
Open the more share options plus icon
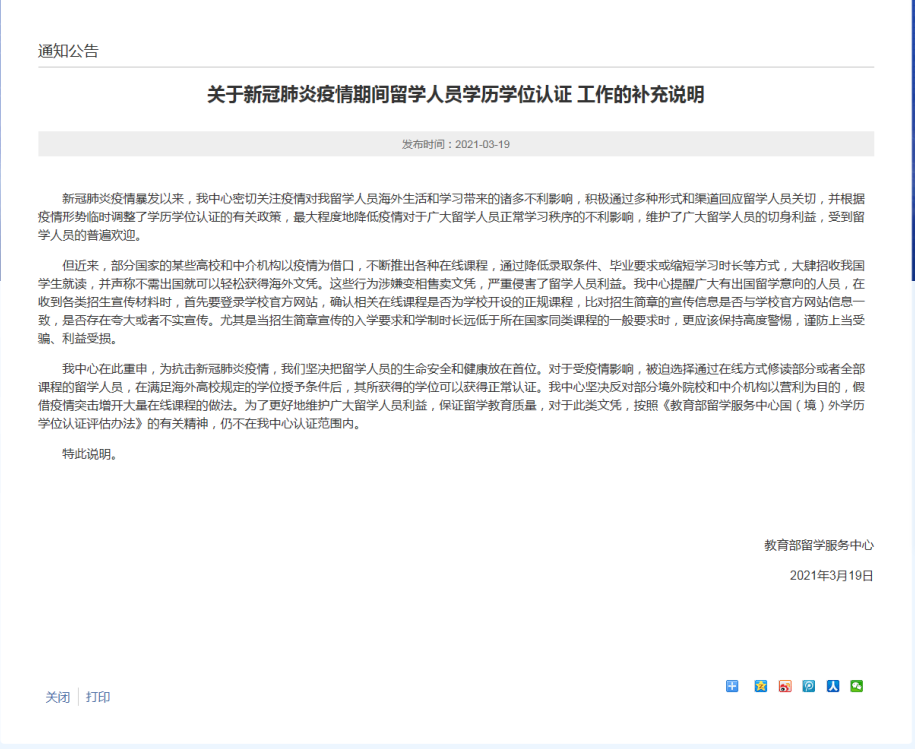click(732, 686)
